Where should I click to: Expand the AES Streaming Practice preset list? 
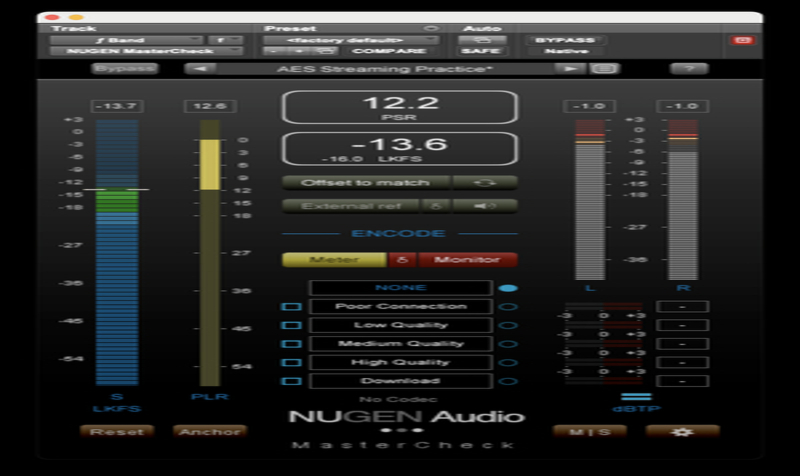coord(387,69)
